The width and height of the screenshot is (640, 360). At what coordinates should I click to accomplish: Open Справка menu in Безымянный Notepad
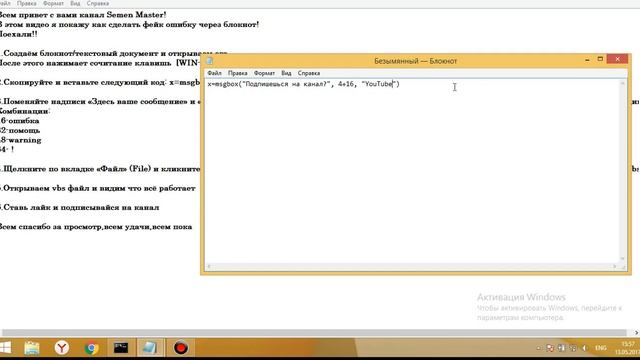[309, 73]
